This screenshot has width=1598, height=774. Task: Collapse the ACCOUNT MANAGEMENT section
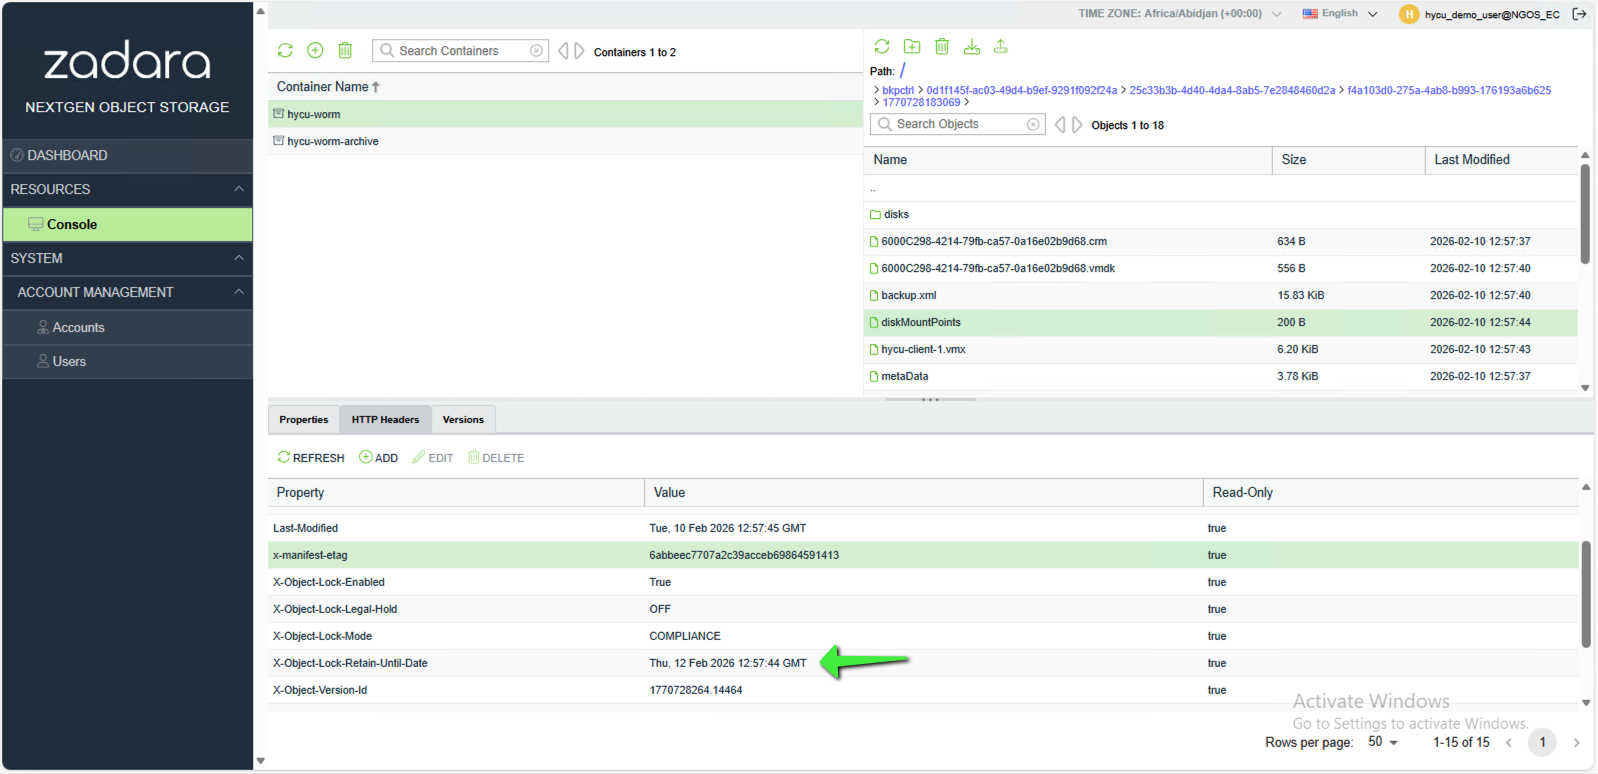[238, 292]
